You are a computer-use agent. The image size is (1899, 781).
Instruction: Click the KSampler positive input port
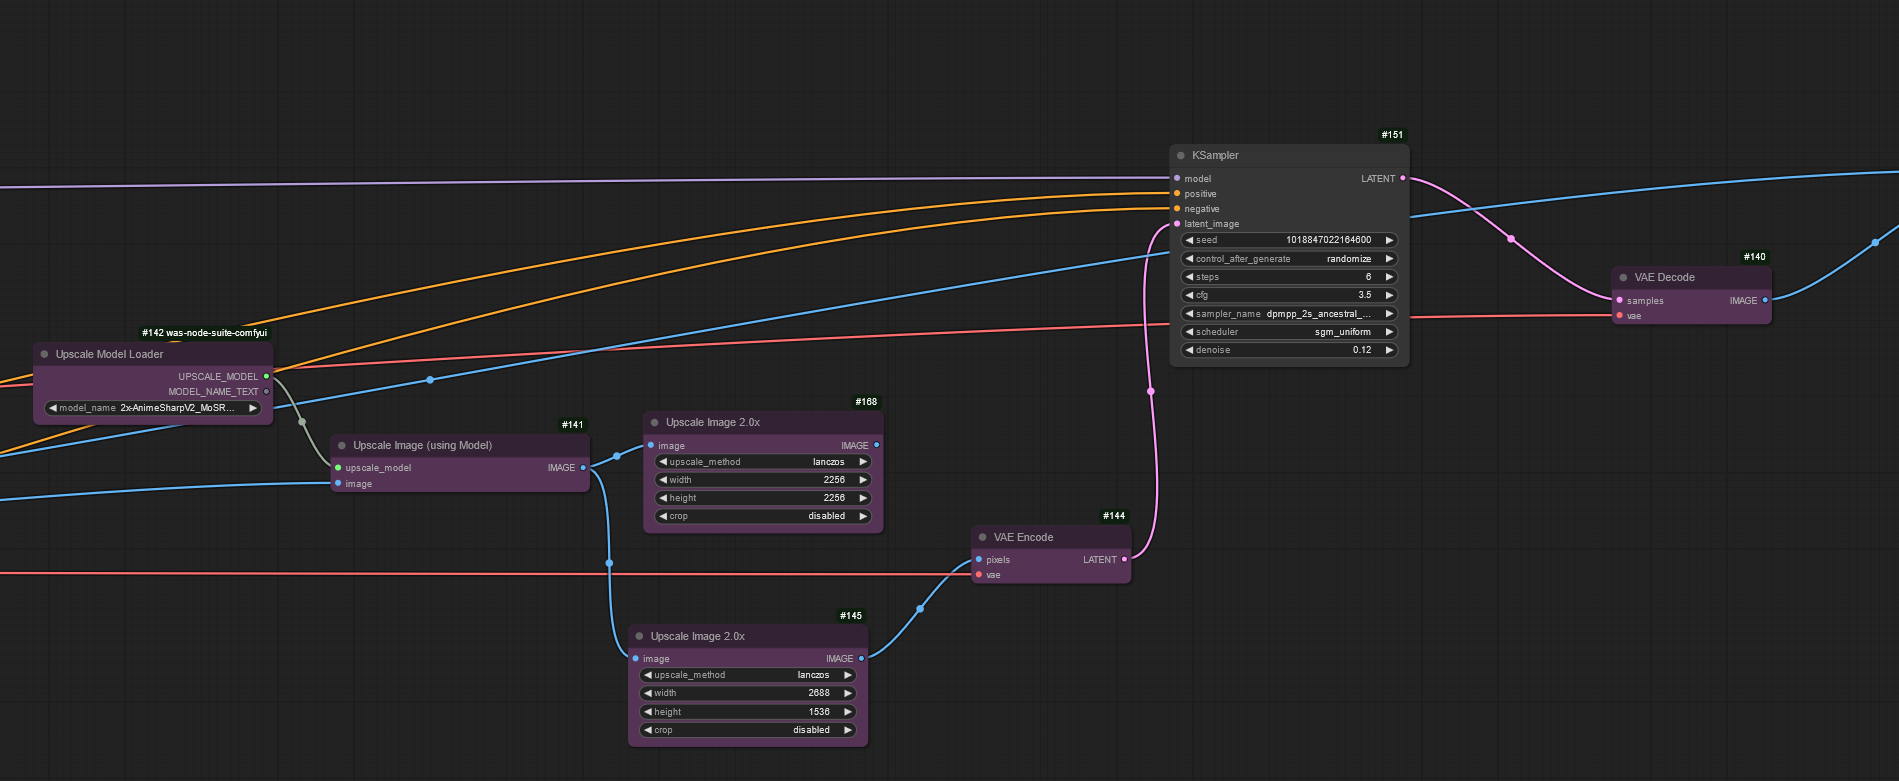(1177, 193)
